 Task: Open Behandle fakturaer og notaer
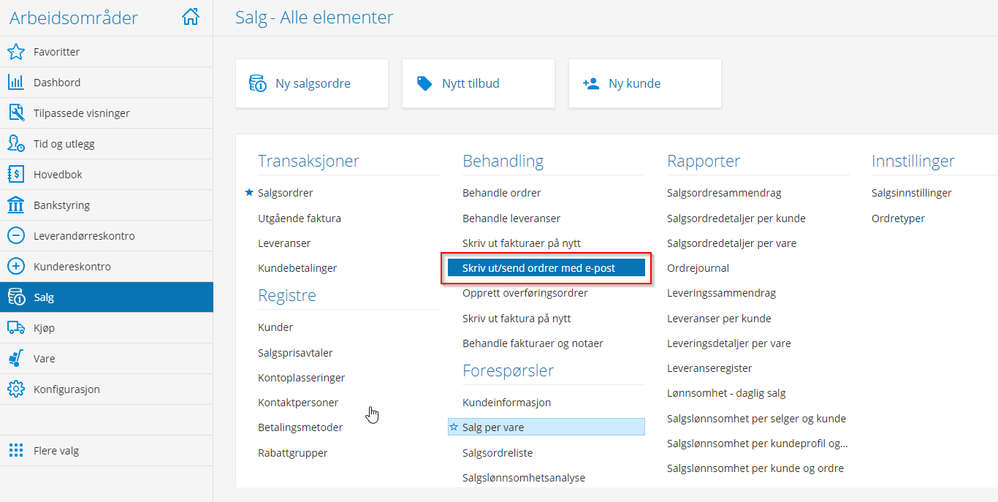533,343
